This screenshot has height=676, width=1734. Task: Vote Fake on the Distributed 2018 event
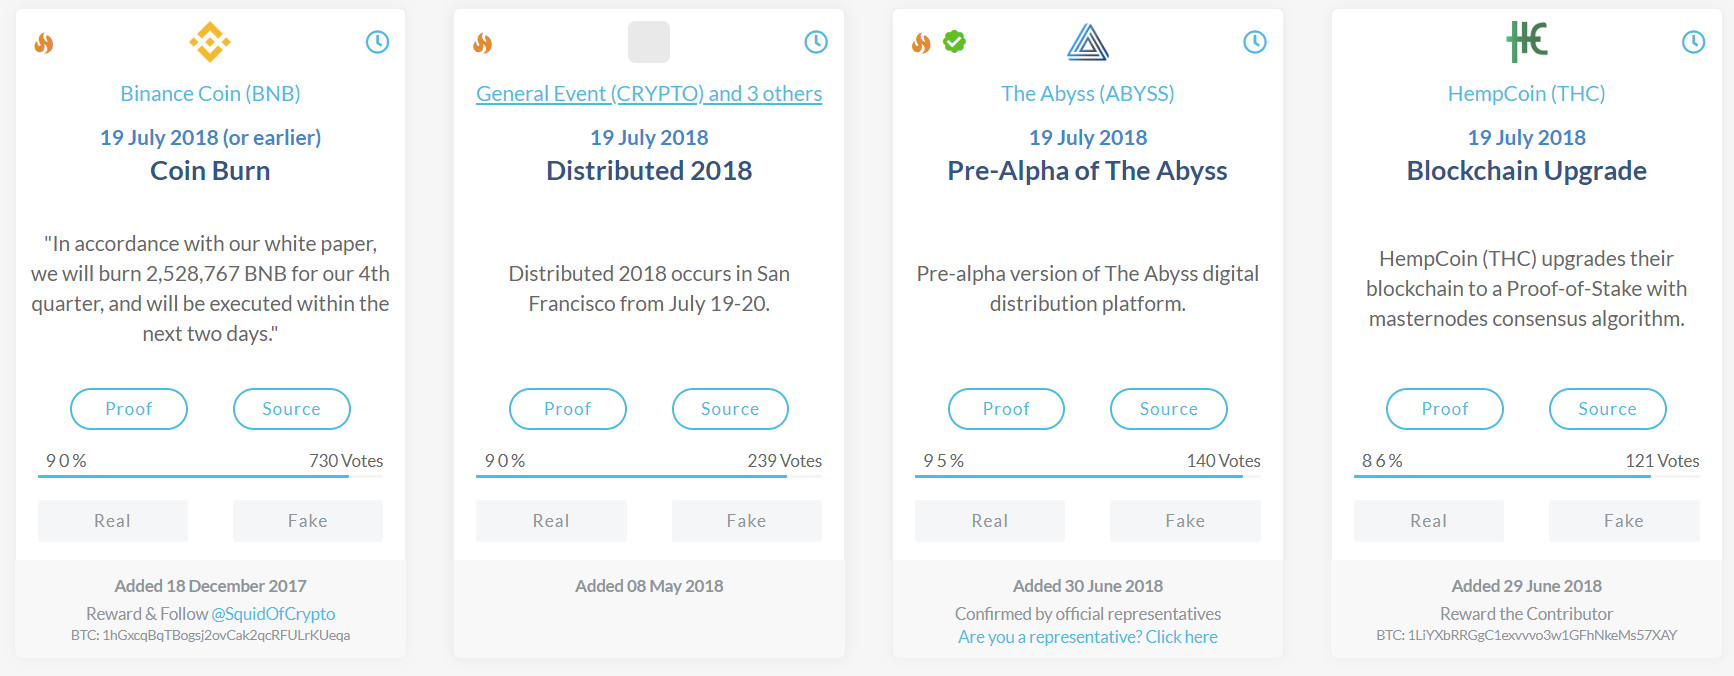tap(746, 521)
